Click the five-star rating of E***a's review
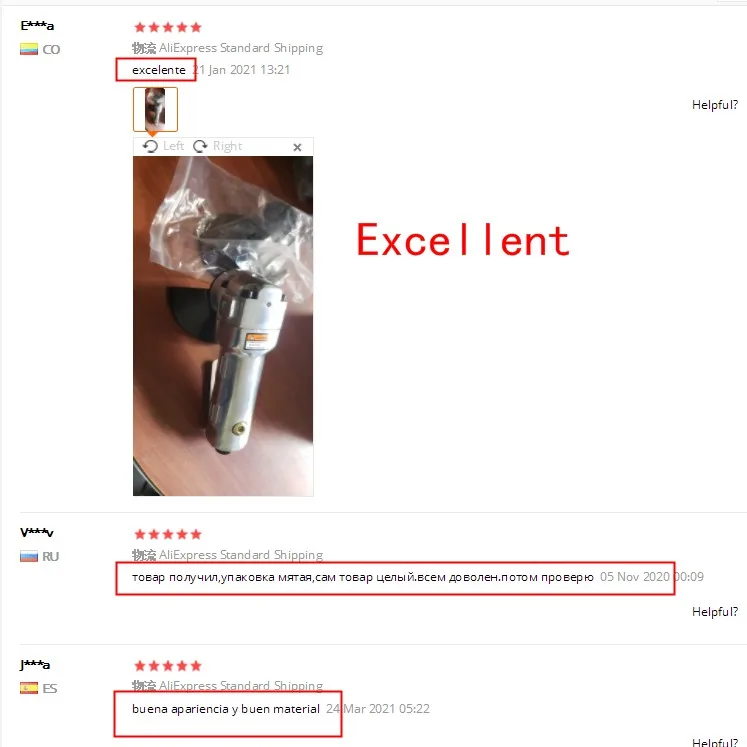 click(168, 27)
